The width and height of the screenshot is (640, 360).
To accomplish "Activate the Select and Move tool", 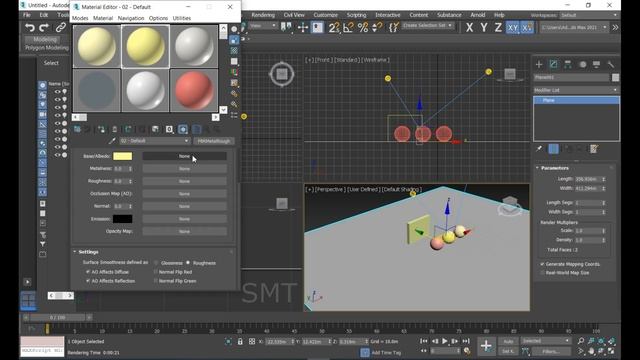I will pos(302,27).
